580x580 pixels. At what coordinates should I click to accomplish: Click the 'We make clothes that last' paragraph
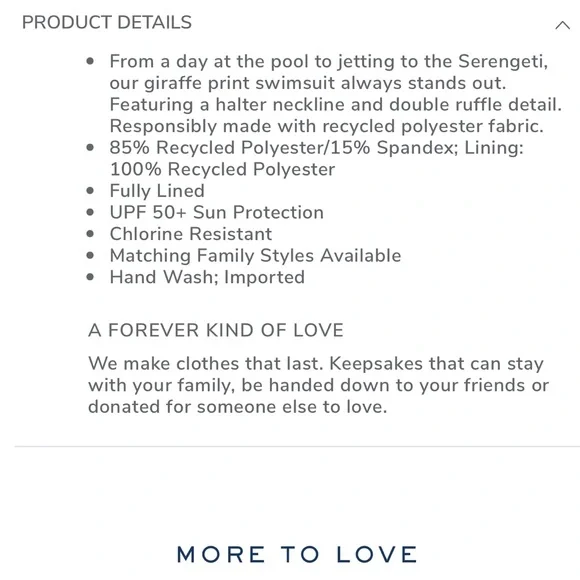click(318, 385)
